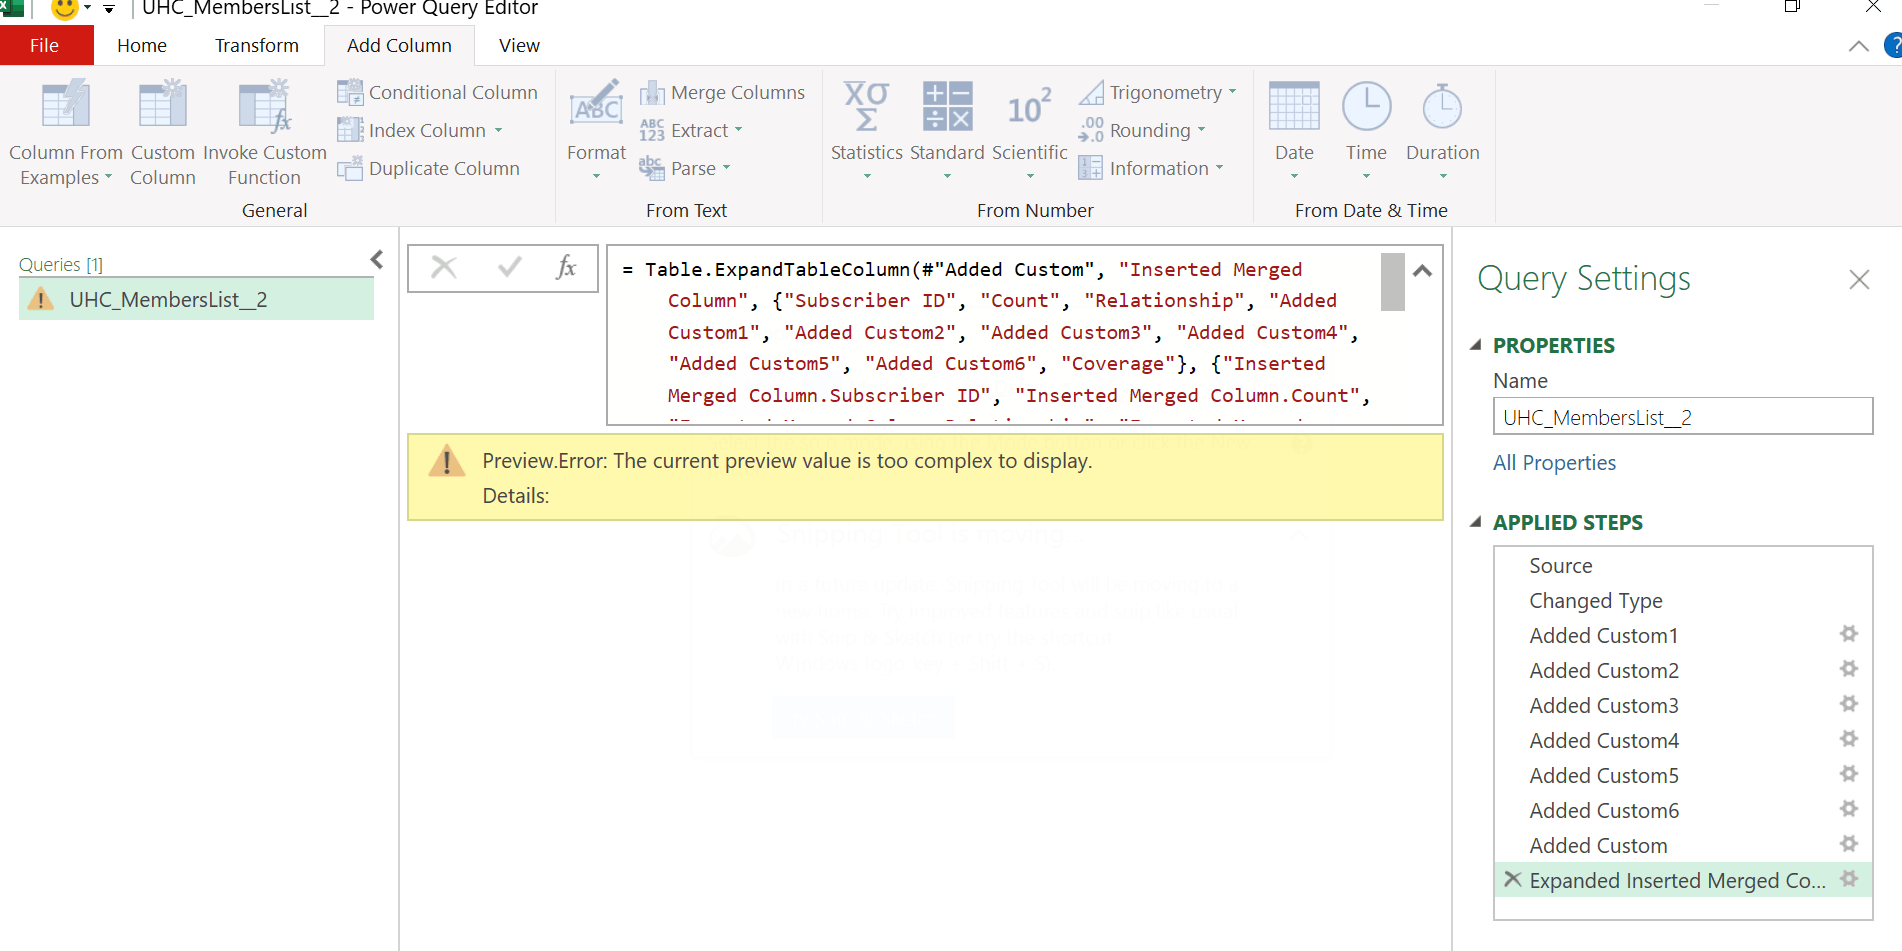Screen dimensions: 1902x951
Task: Collapse the APPLIED STEPS section
Action: point(1475,522)
